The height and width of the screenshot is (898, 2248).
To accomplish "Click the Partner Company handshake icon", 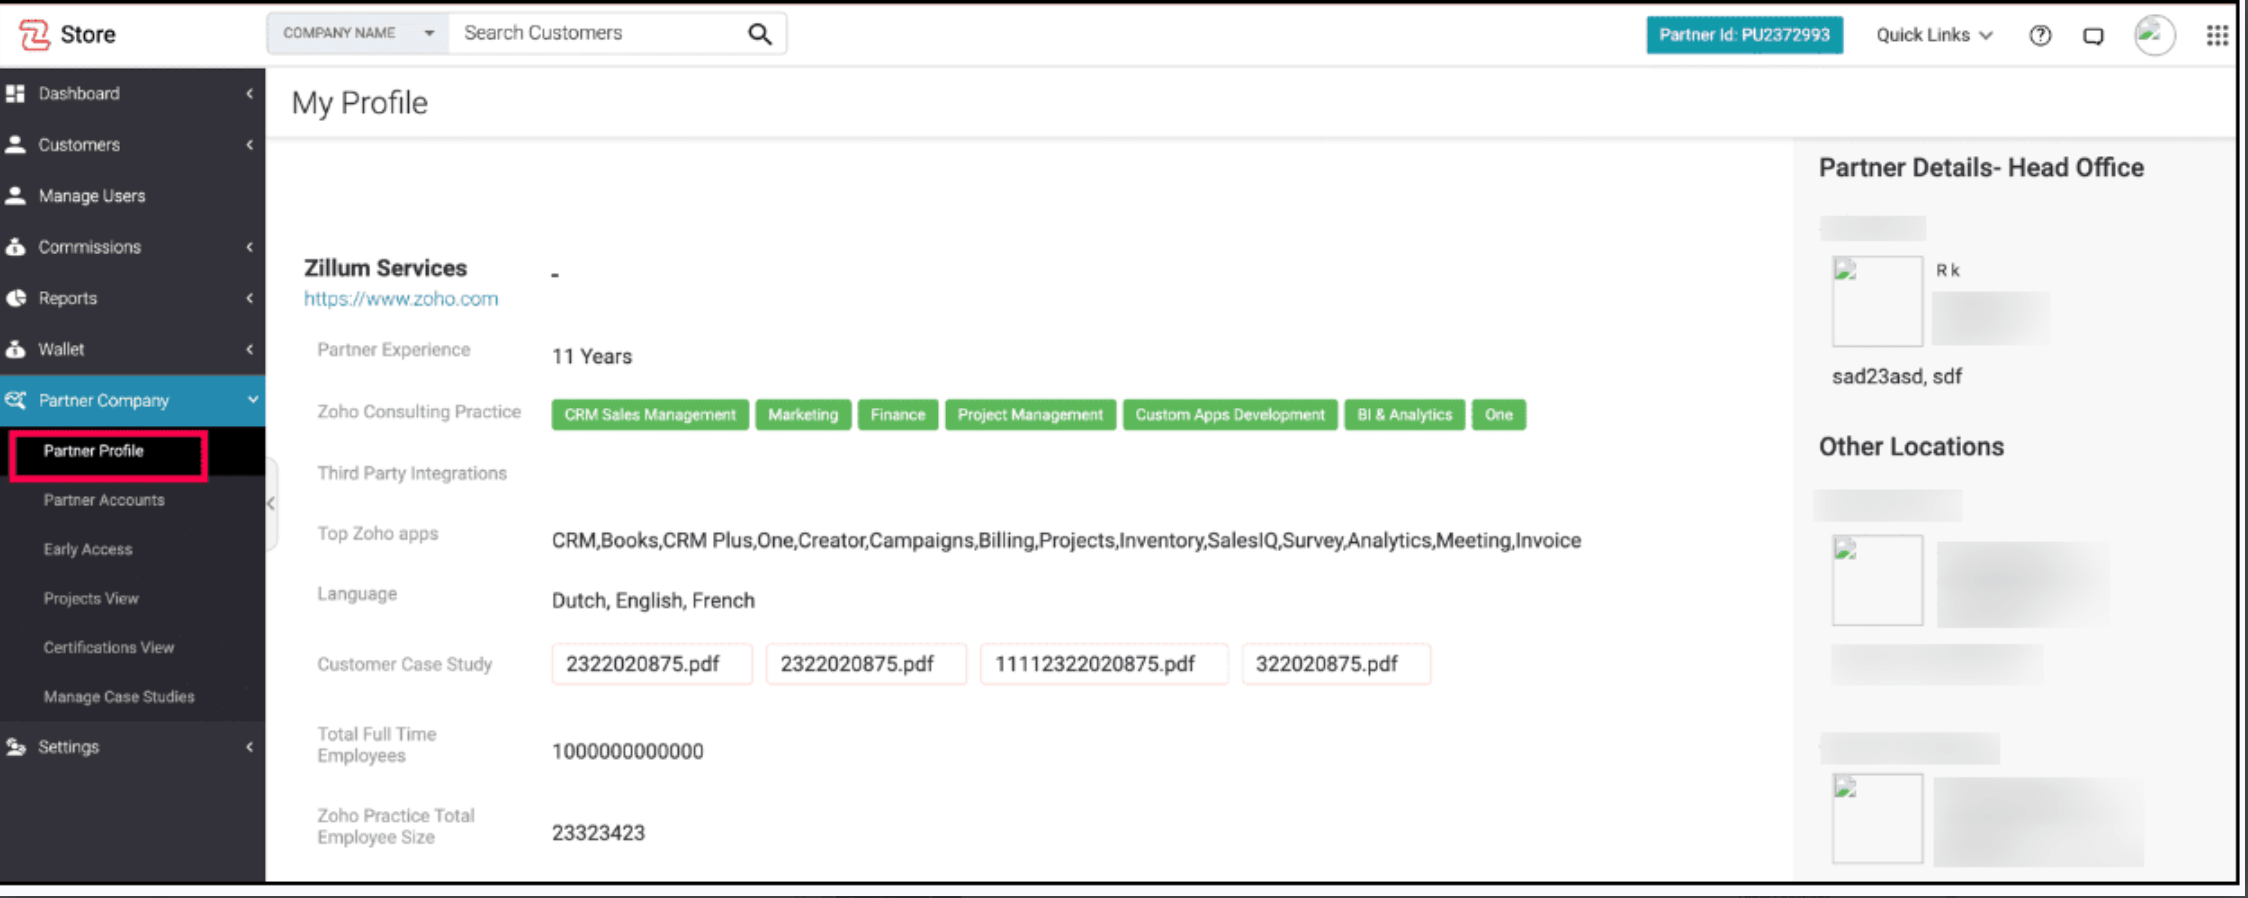I will [x=15, y=400].
